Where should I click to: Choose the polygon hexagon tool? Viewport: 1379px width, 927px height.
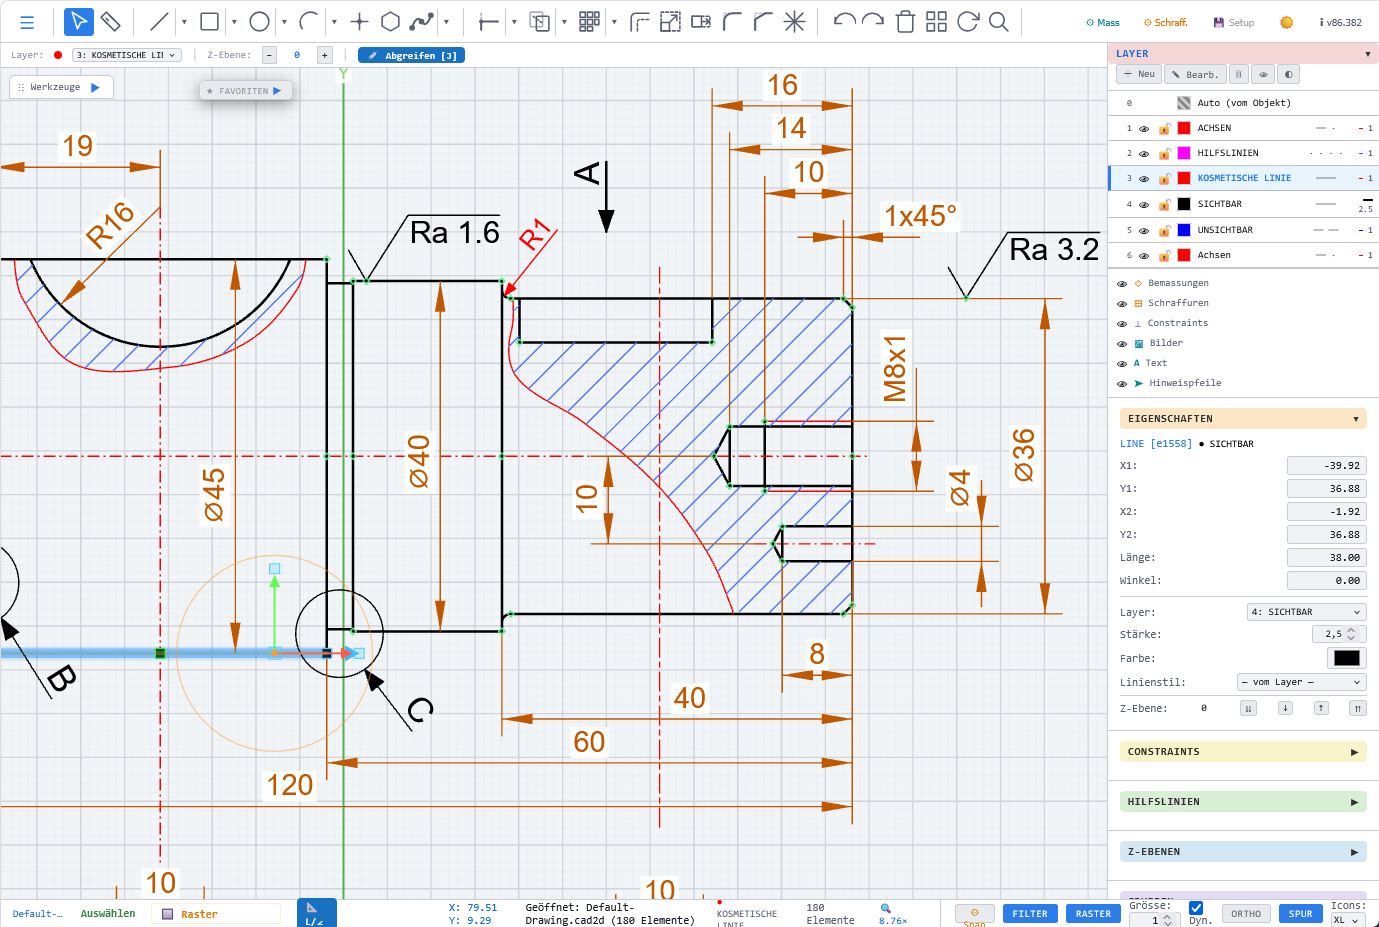[x=391, y=22]
